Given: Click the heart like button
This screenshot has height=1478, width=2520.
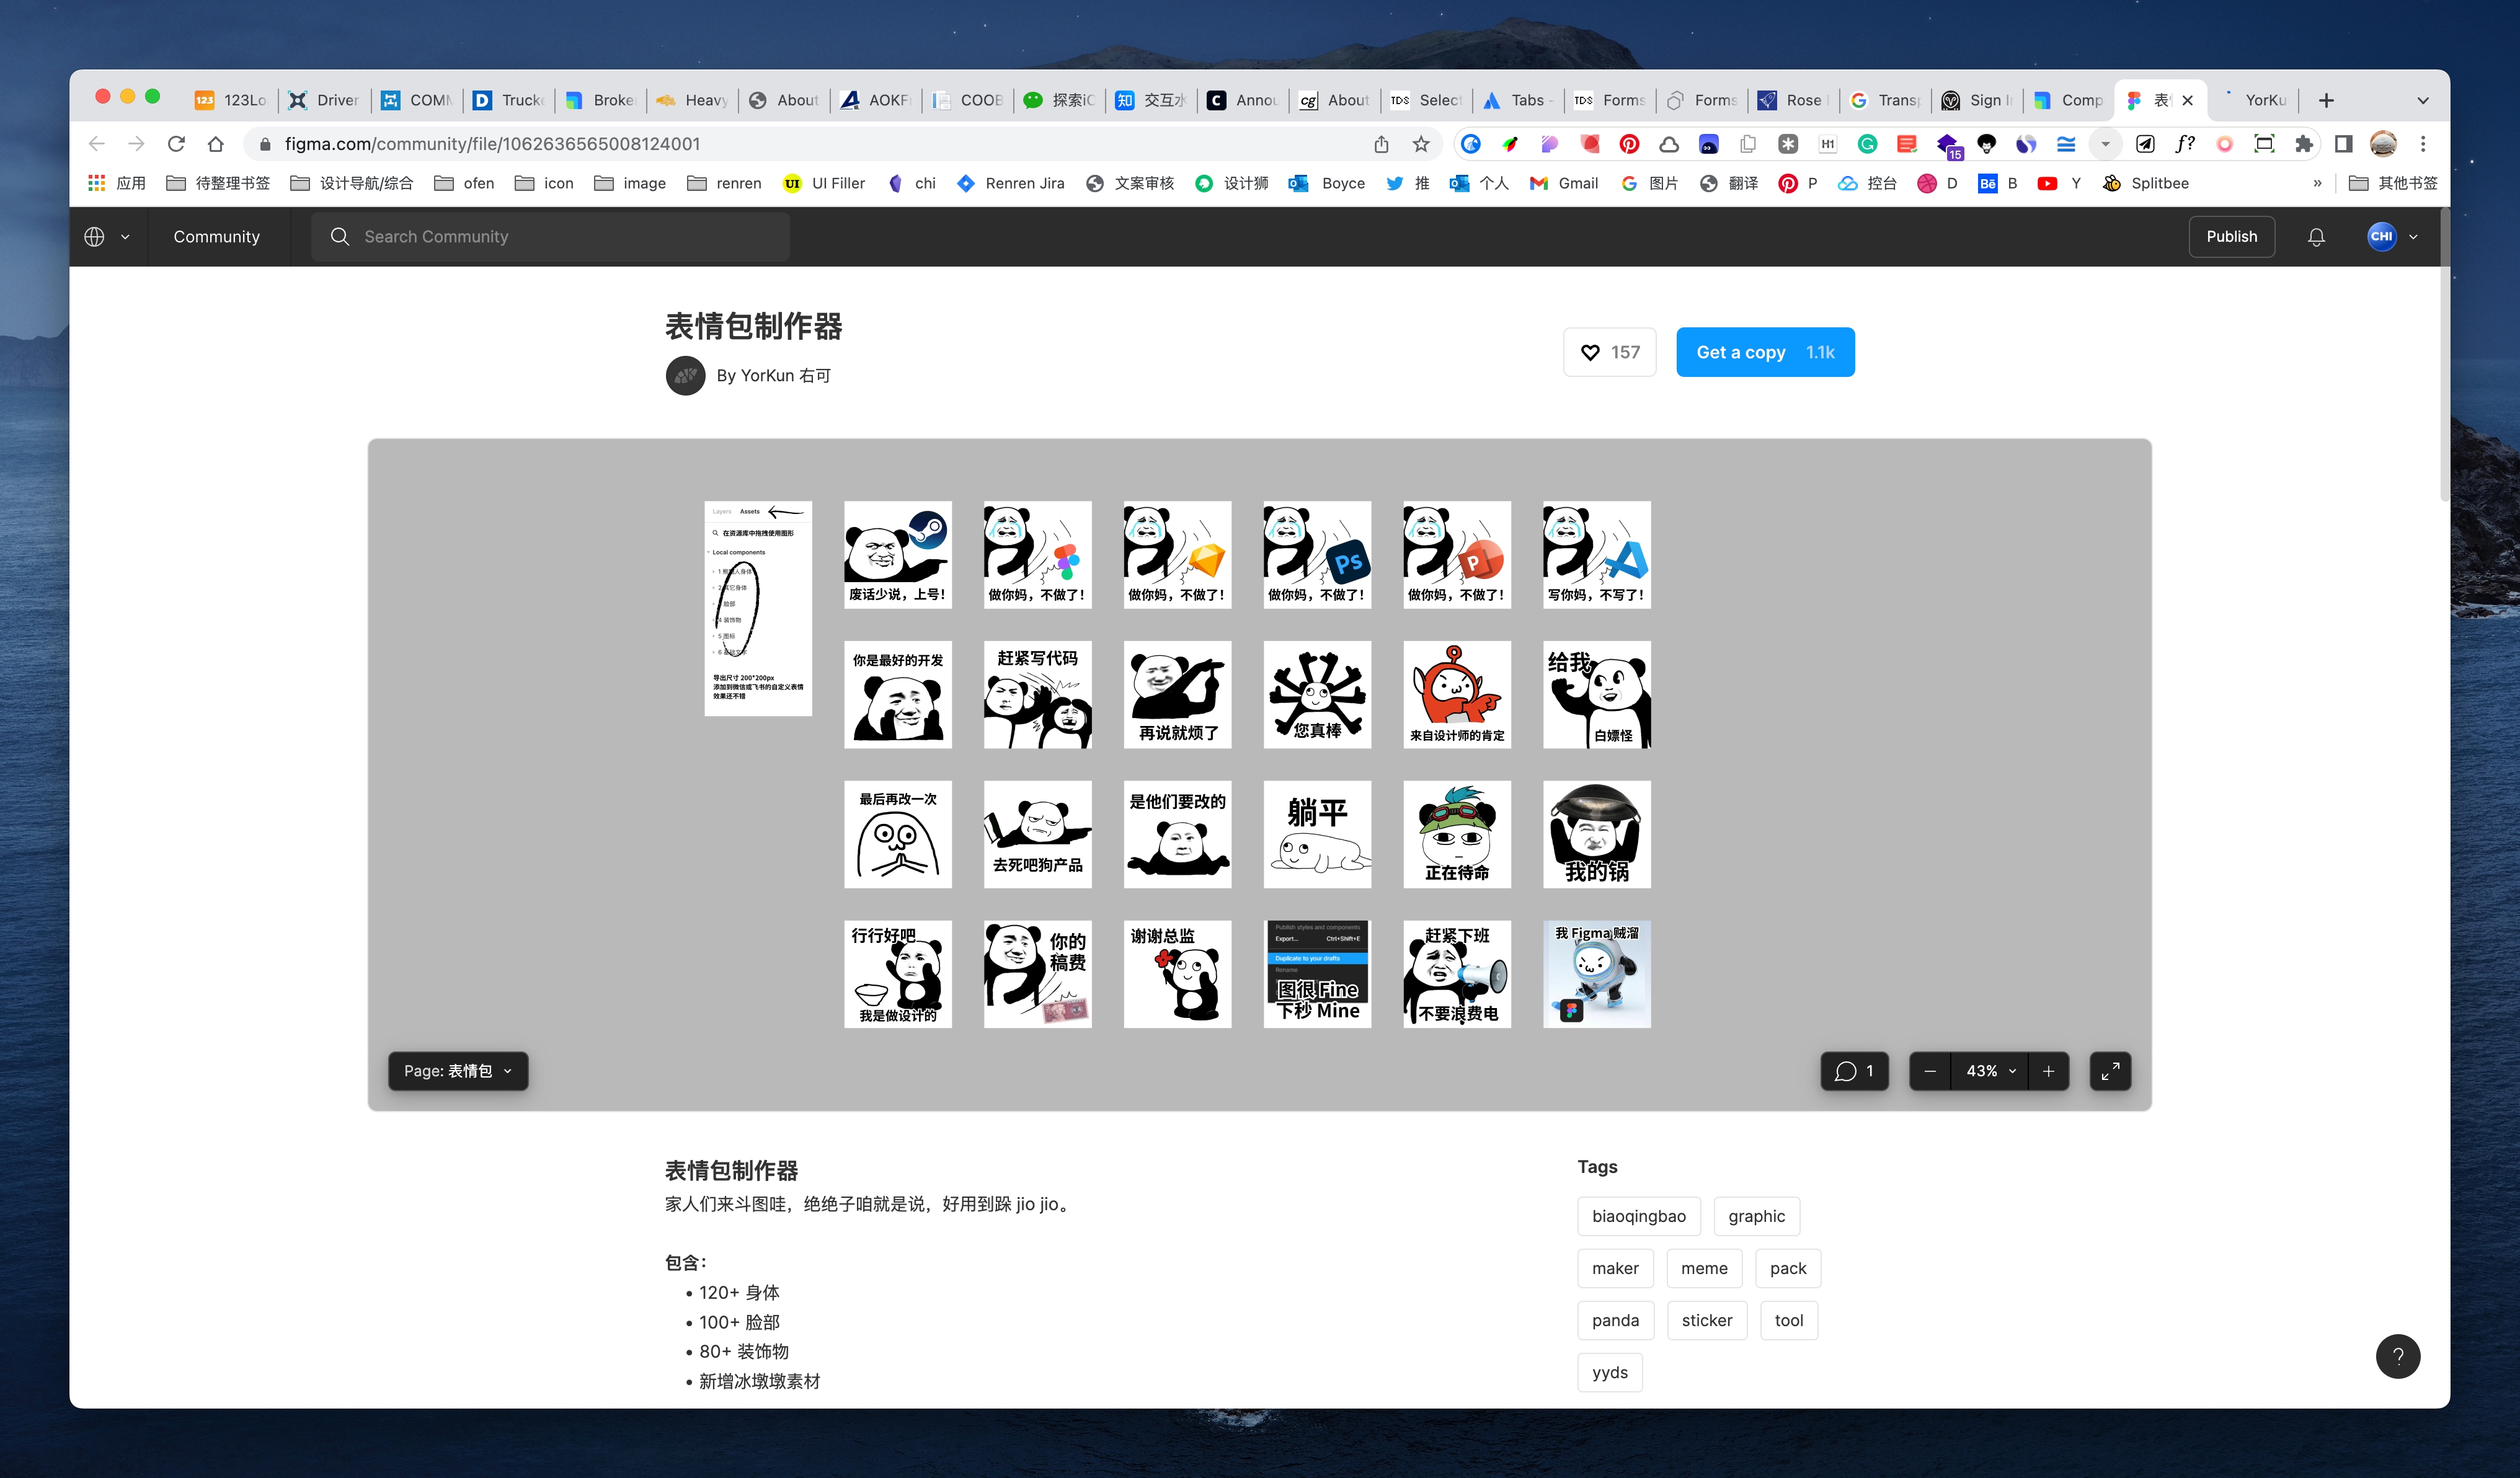Looking at the screenshot, I should click(x=1609, y=352).
